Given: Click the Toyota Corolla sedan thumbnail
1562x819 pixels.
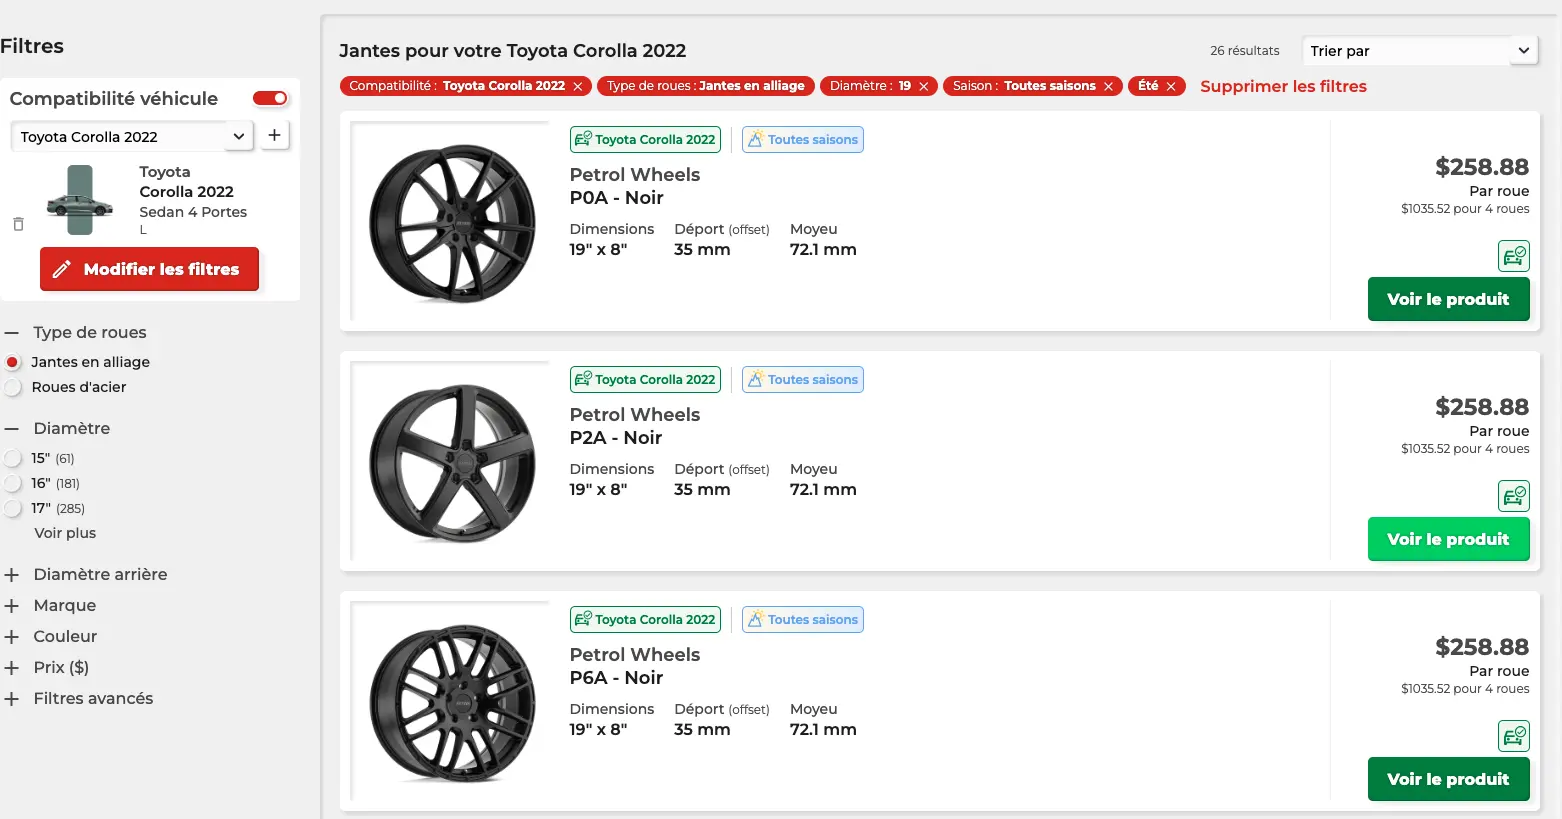Looking at the screenshot, I should pyautogui.click(x=79, y=201).
